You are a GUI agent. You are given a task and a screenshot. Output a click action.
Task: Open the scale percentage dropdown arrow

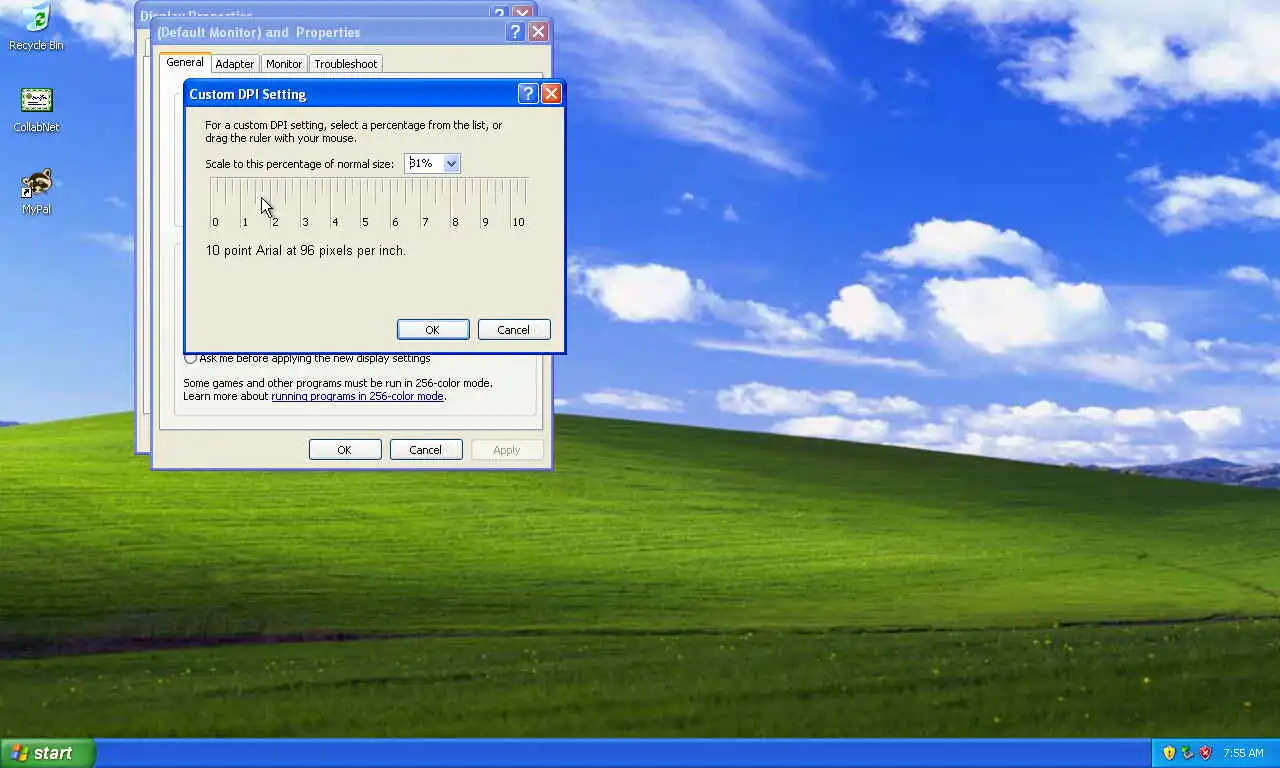(451, 163)
